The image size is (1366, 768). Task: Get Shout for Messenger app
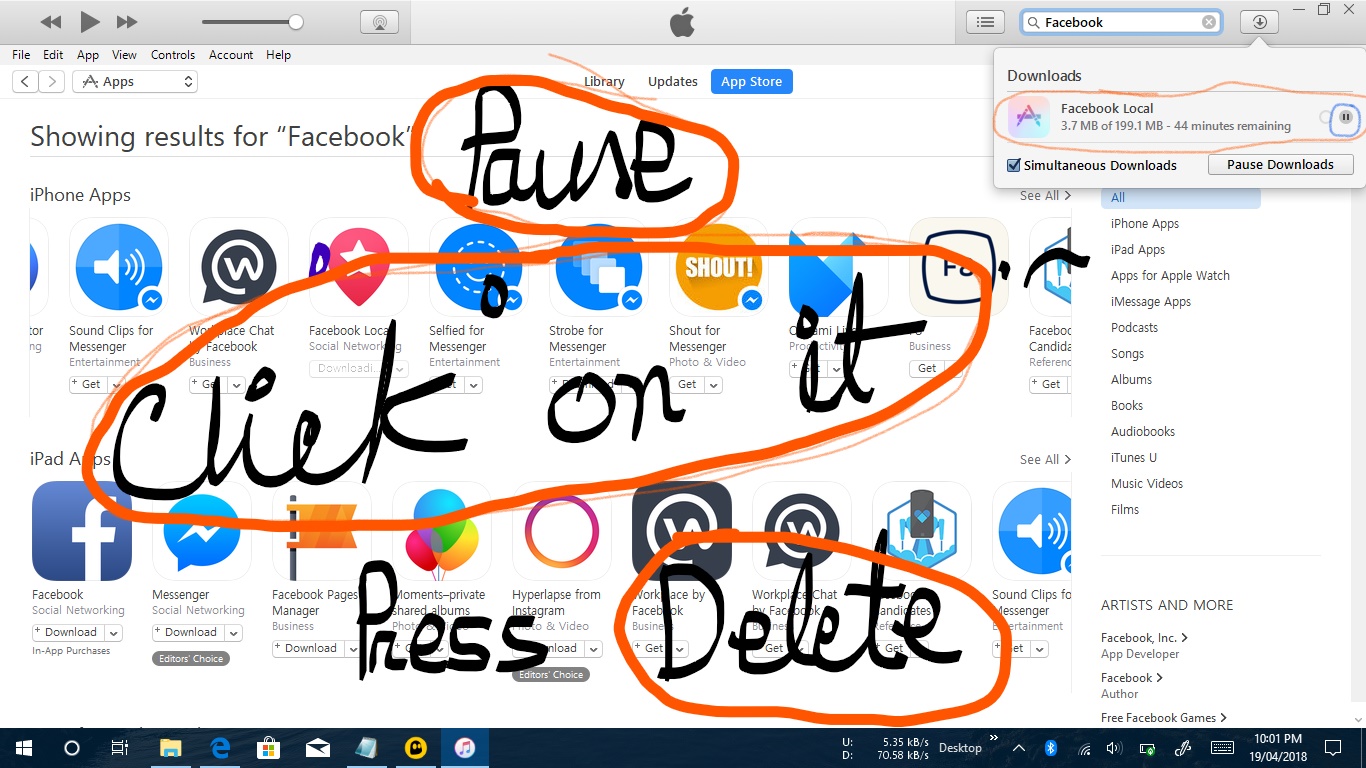tap(688, 384)
